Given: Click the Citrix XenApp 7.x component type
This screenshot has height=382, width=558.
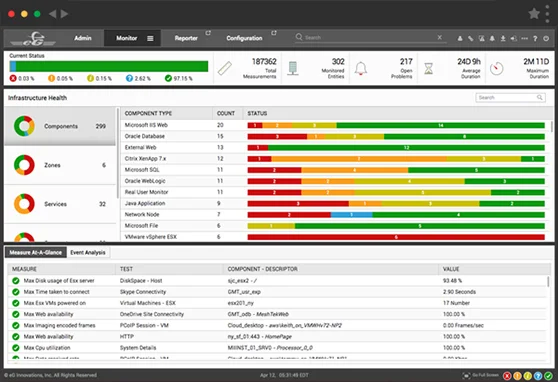Looking at the screenshot, I should (145, 158).
